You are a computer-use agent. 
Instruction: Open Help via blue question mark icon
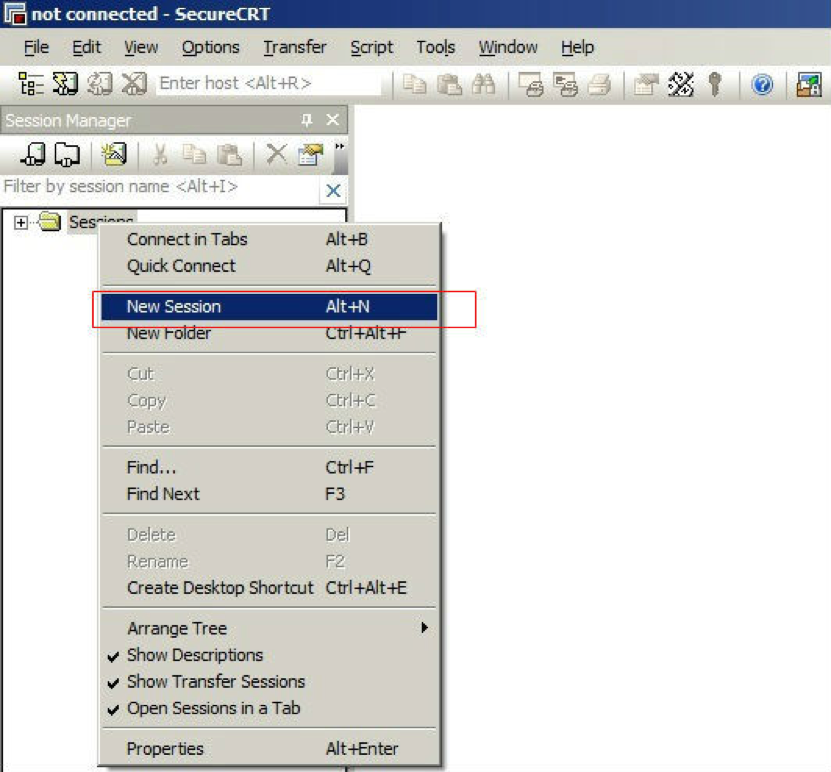[x=762, y=84]
